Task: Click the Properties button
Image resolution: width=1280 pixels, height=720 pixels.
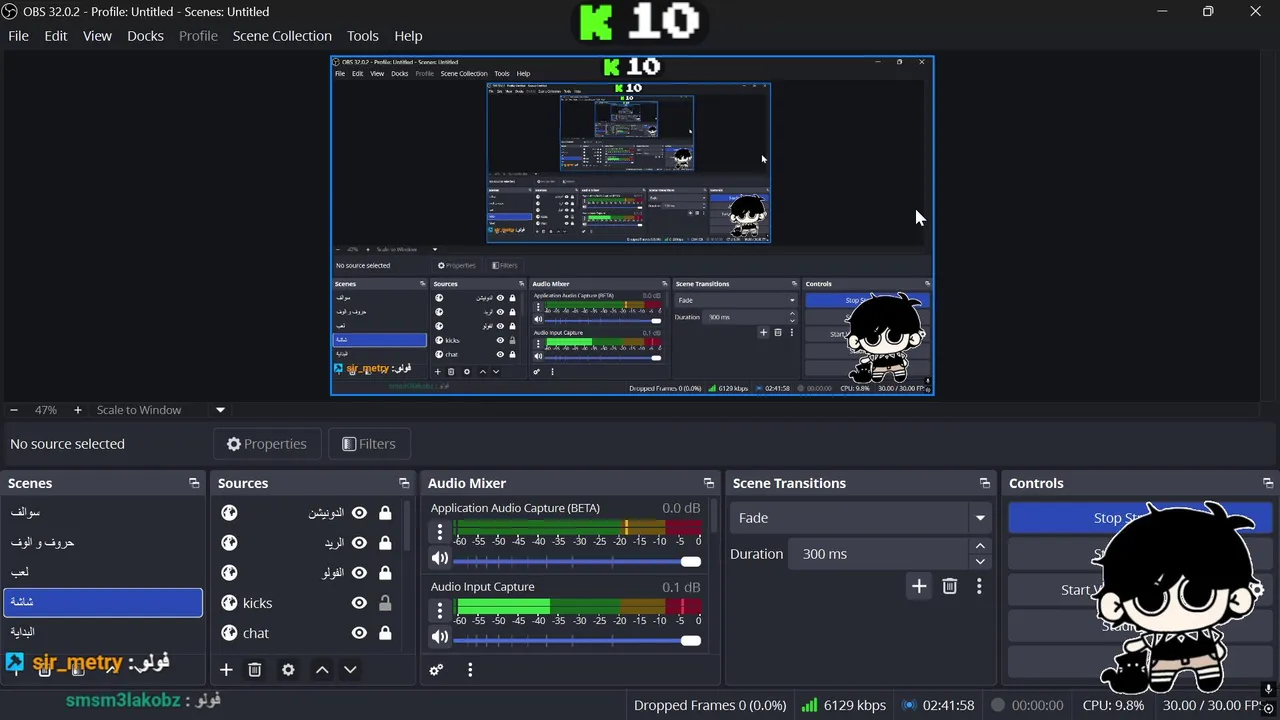Action: click(266, 444)
